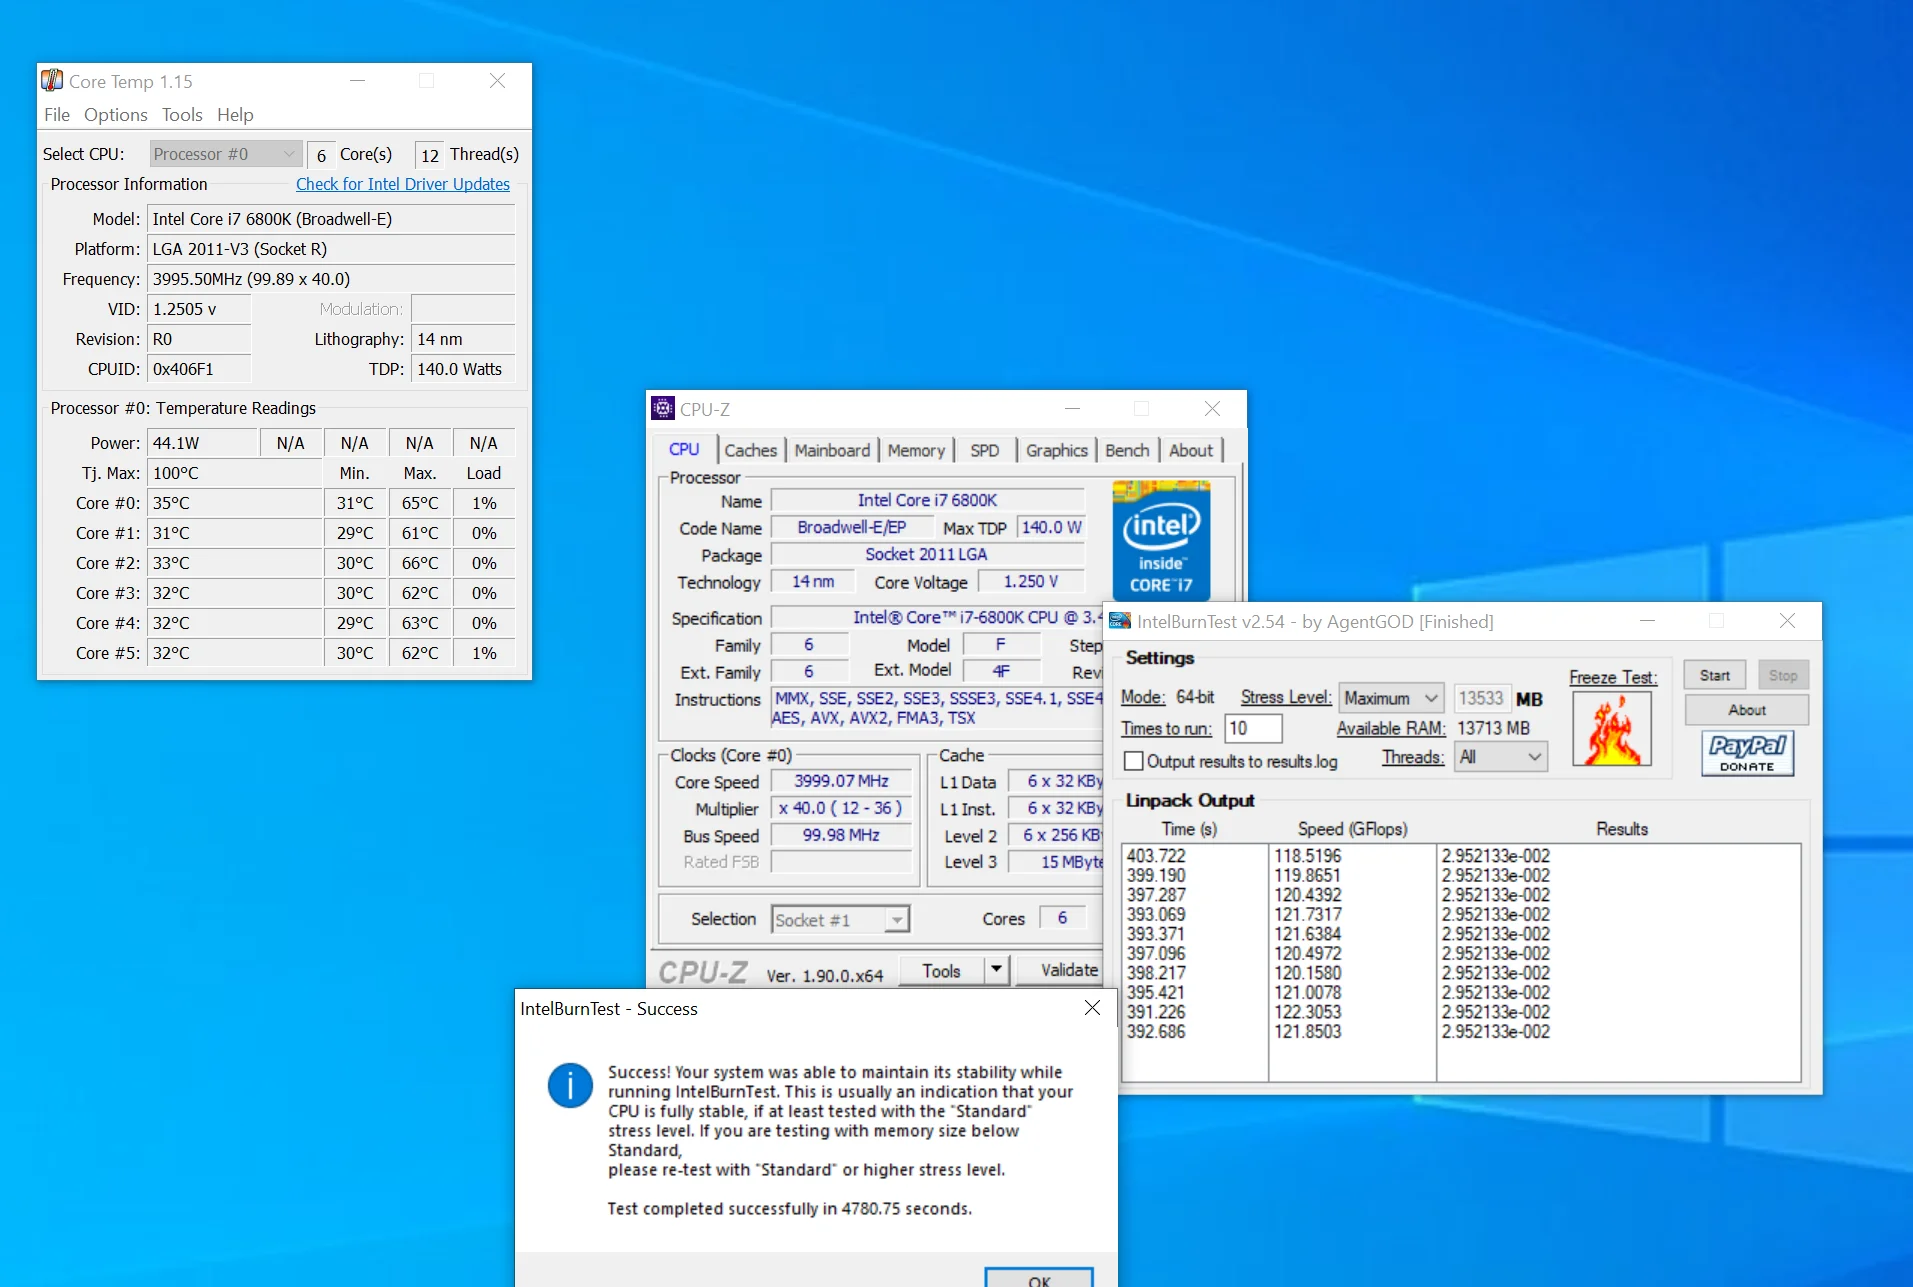Screen dimensions: 1913x1287
Task: Close the IntelBurnTest Success dialog
Action: [x=1092, y=1008]
